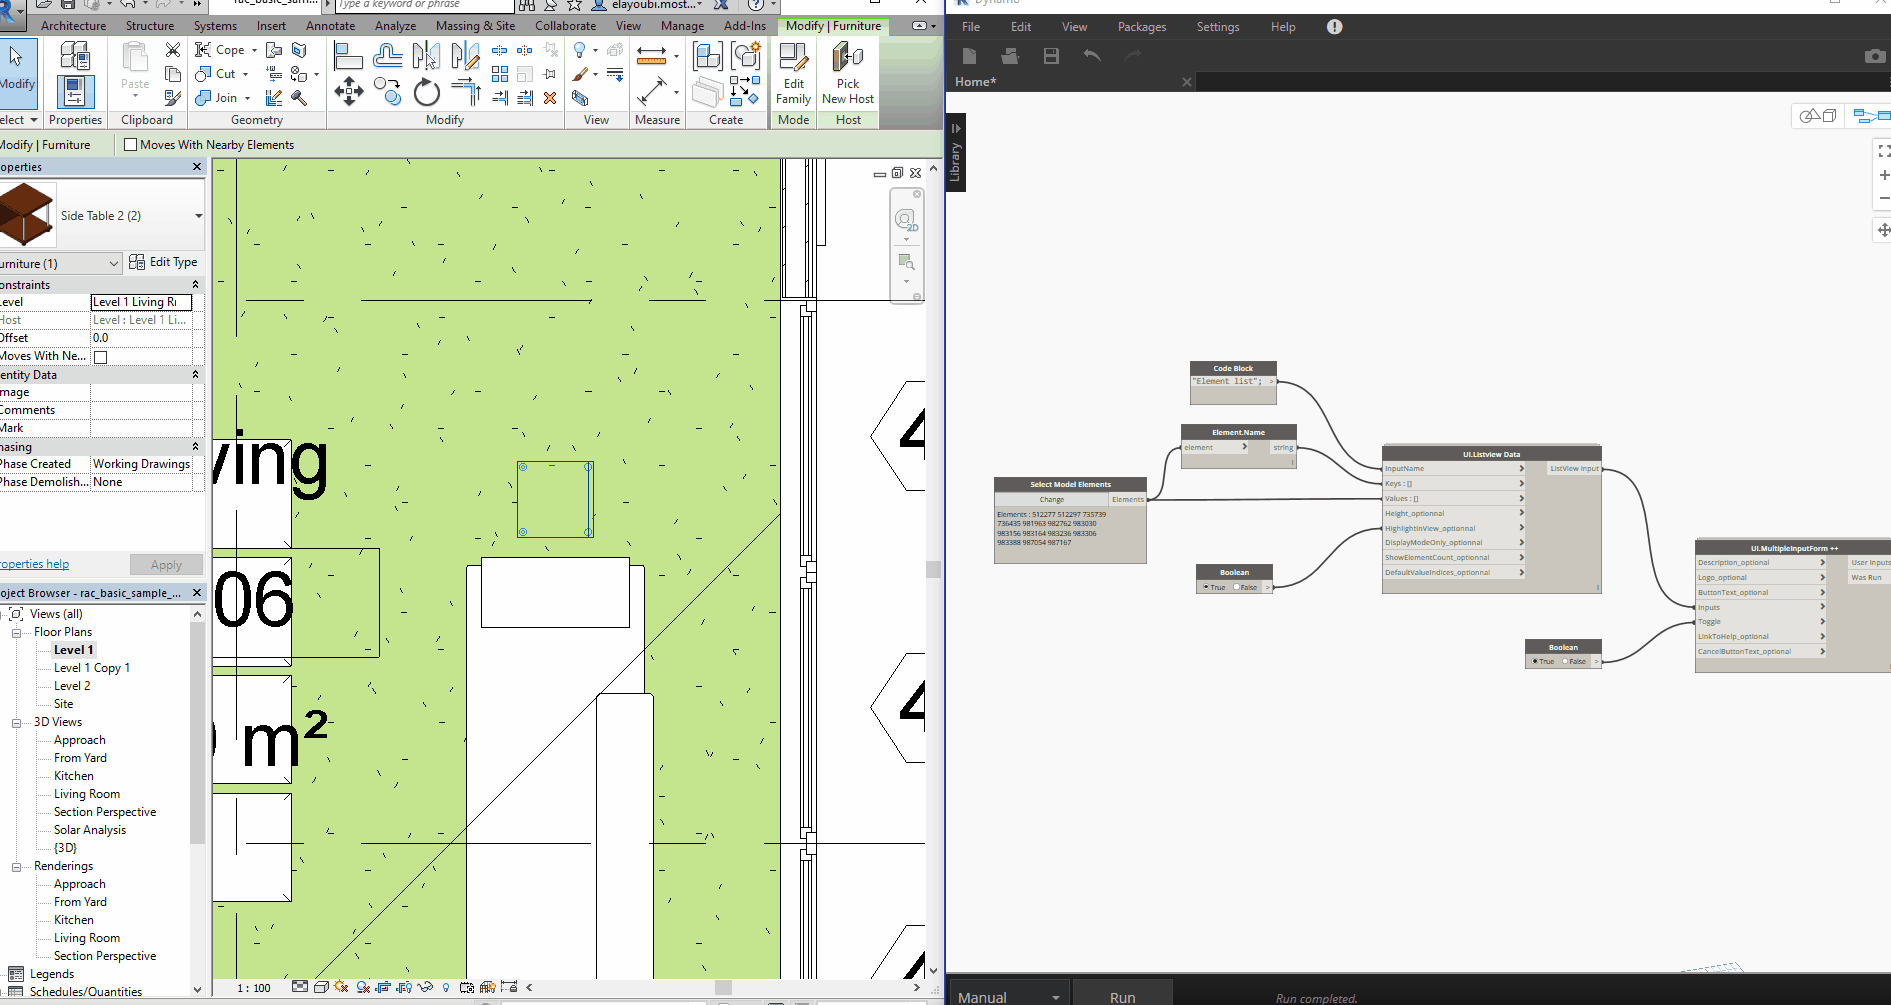
Task: Open the Annotate ribbon tab
Action: (330, 26)
